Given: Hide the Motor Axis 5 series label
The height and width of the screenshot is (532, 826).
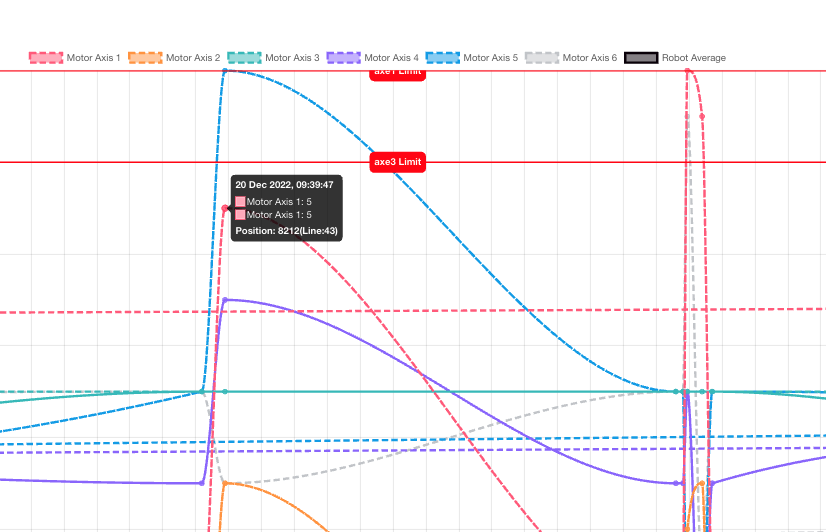Looking at the screenshot, I should click(490, 58).
